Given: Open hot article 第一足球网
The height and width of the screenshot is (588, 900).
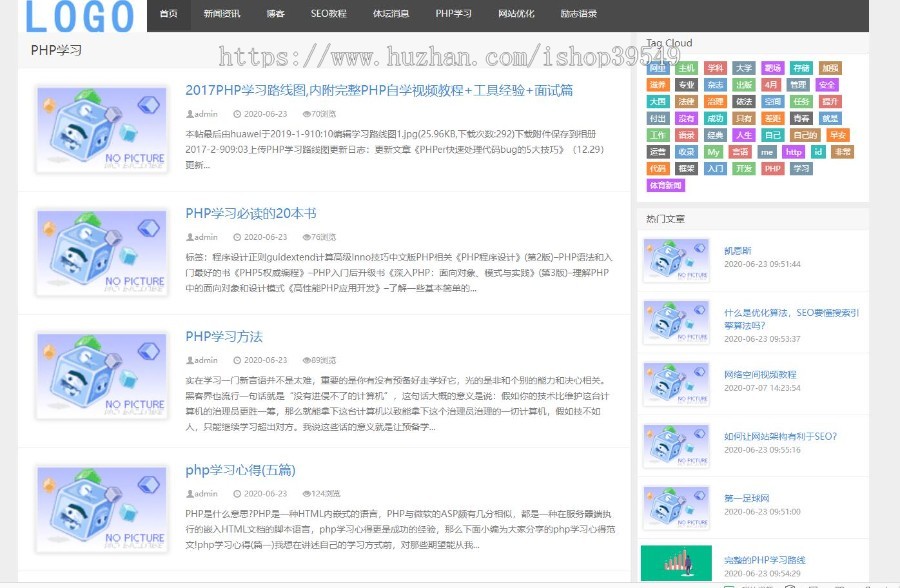Looking at the screenshot, I should coord(746,498).
